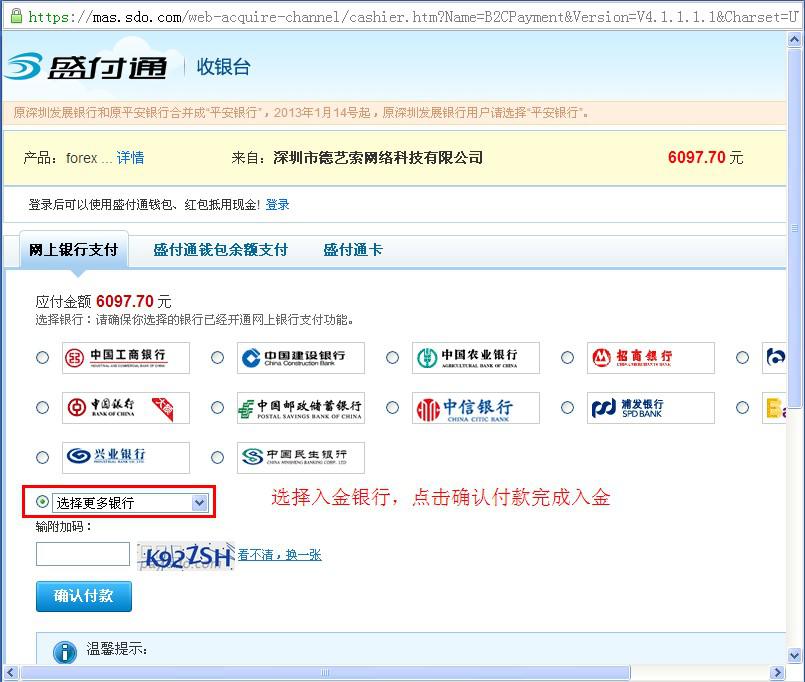
Task: Select the radio button for 浦发银行
Action: pyautogui.click(x=567, y=408)
